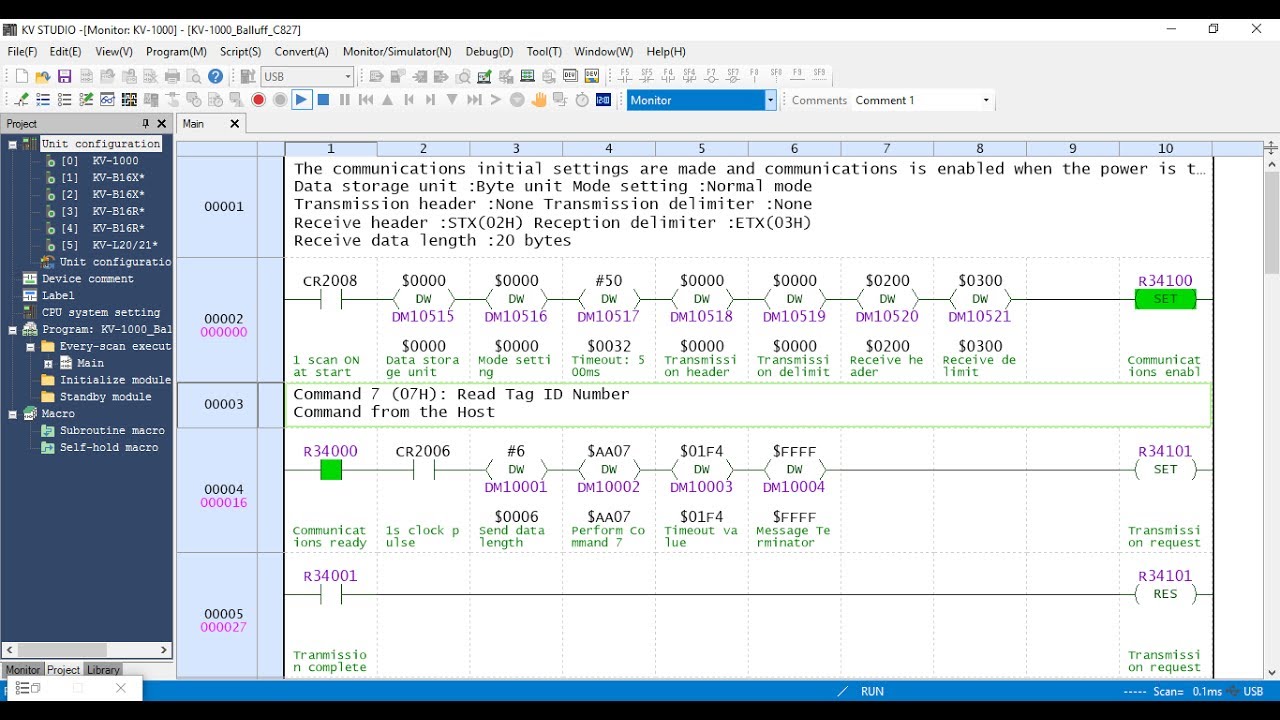This screenshot has height=720, width=1280.
Task: Open the Script(S) menu
Action: click(241, 51)
